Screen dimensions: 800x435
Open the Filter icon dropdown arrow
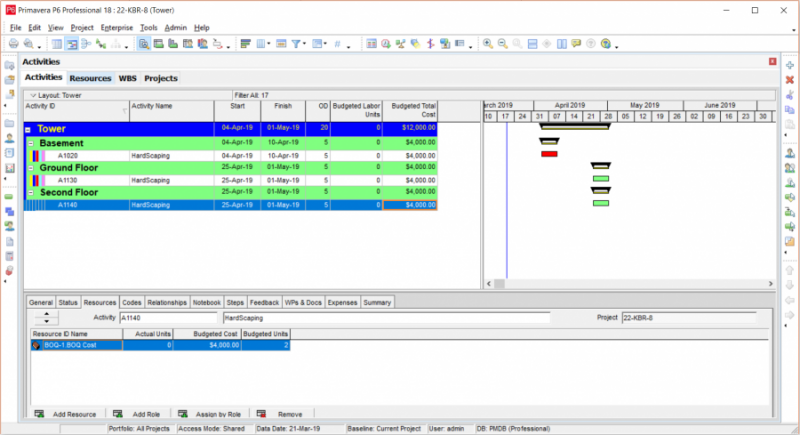(x=305, y=44)
